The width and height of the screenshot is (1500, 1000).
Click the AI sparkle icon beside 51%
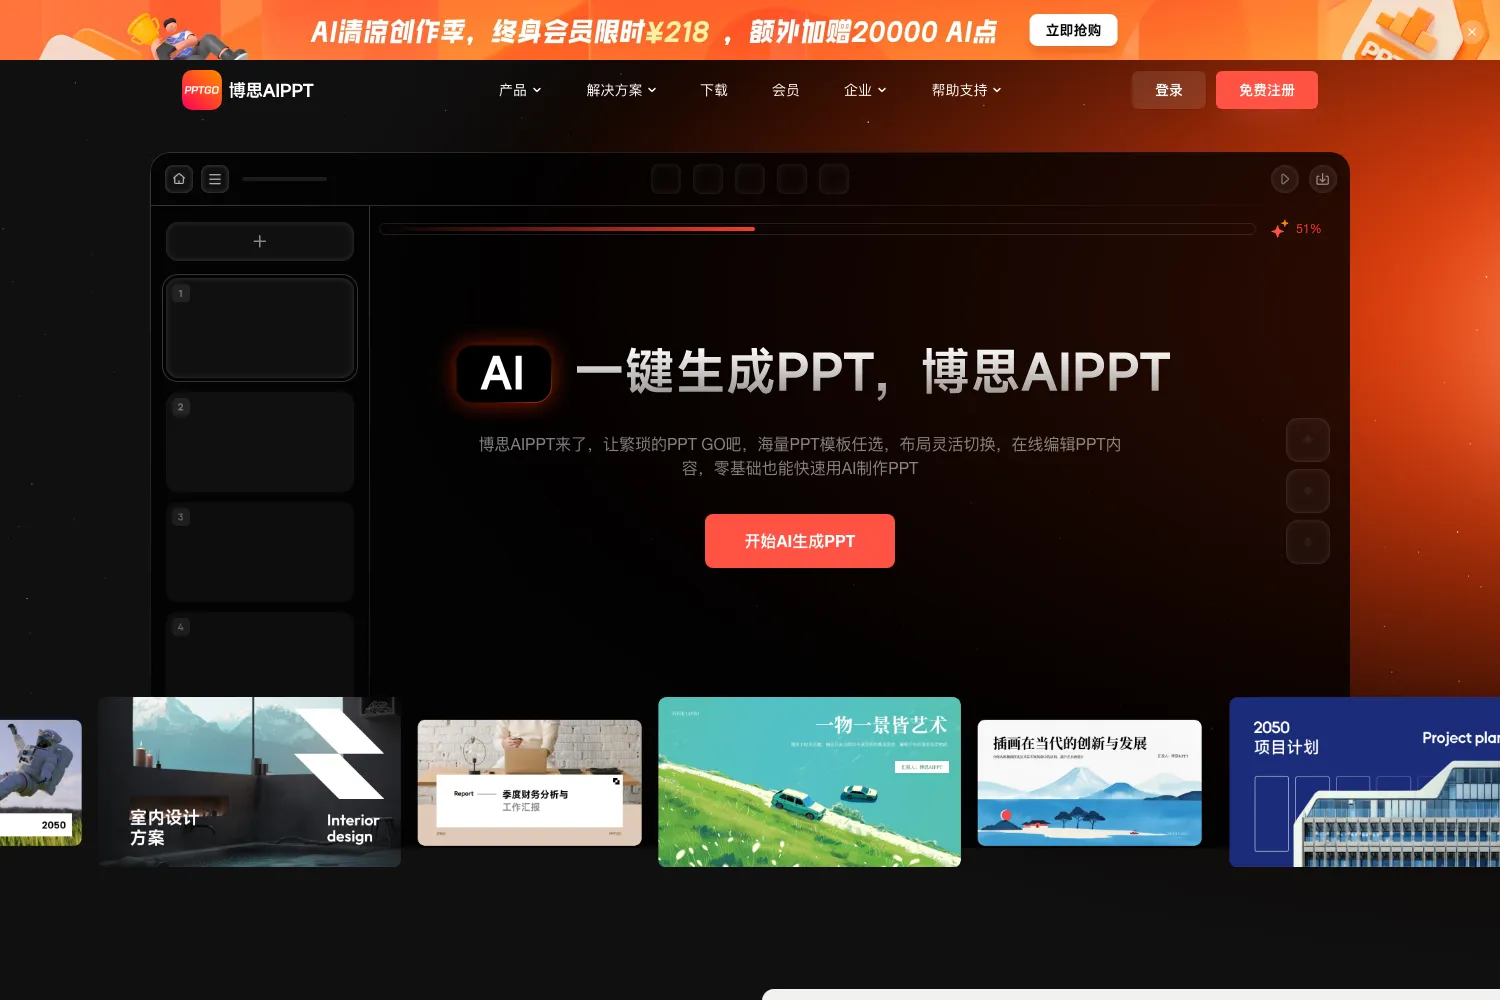click(1279, 229)
